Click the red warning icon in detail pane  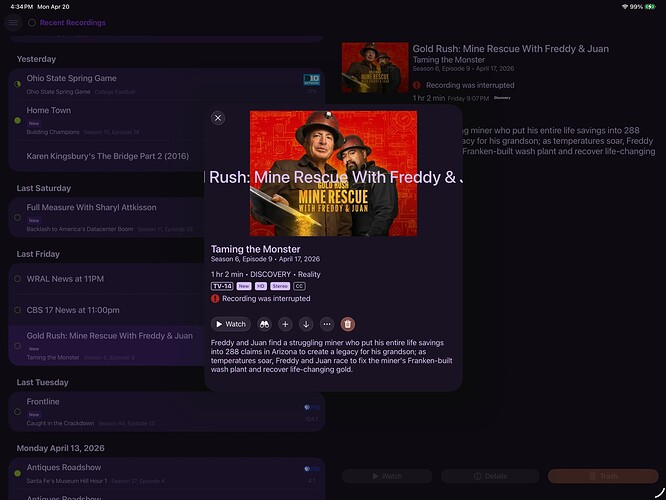point(417,85)
